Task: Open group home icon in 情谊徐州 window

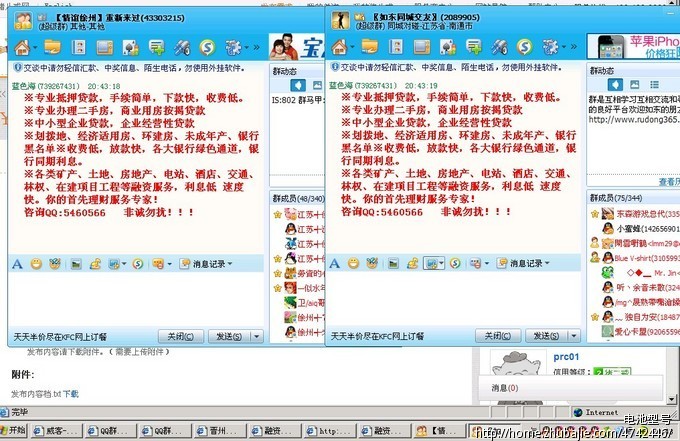Action: point(22,47)
